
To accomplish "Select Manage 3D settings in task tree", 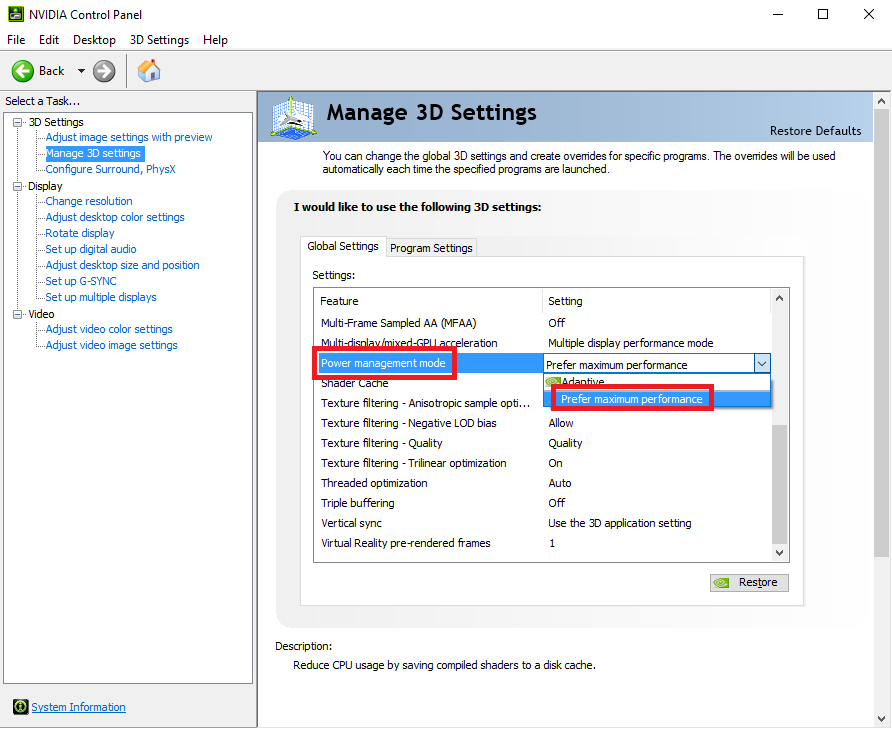I will 93,153.
